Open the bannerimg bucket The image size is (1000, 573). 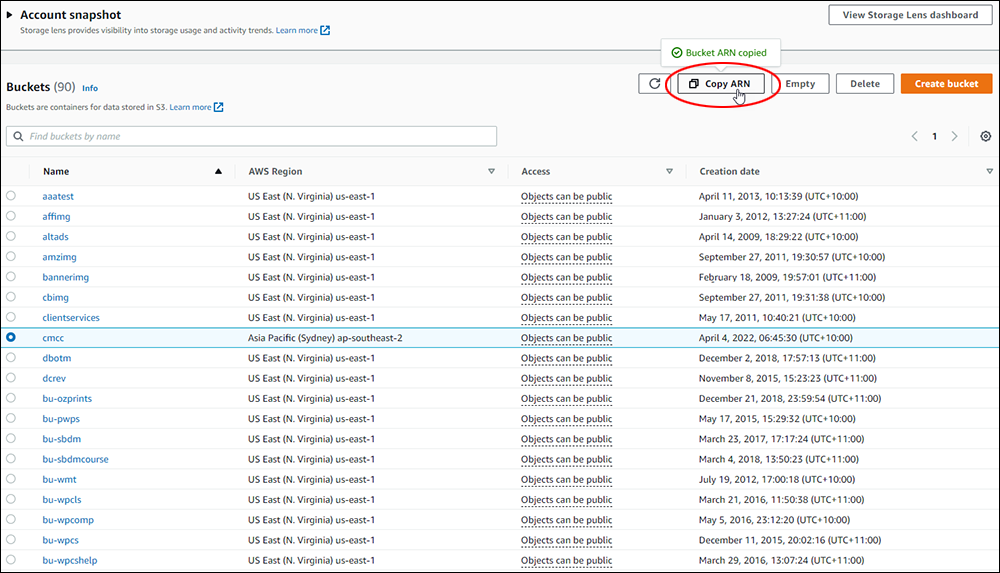pyautogui.click(x=66, y=277)
